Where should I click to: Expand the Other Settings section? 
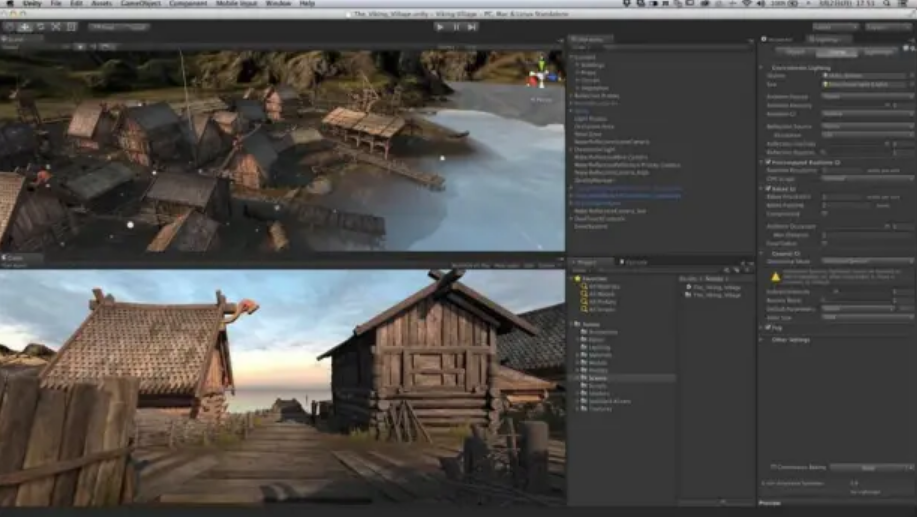click(x=762, y=339)
